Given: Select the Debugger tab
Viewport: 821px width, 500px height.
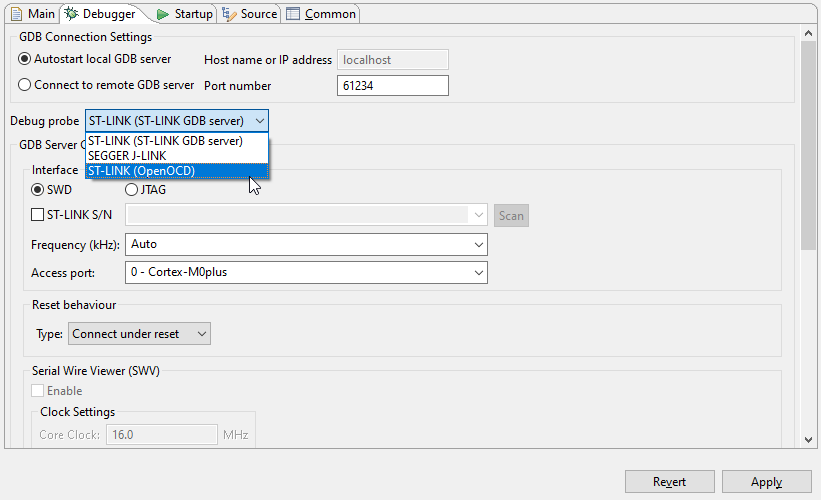Looking at the screenshot, I should point(102,14).
